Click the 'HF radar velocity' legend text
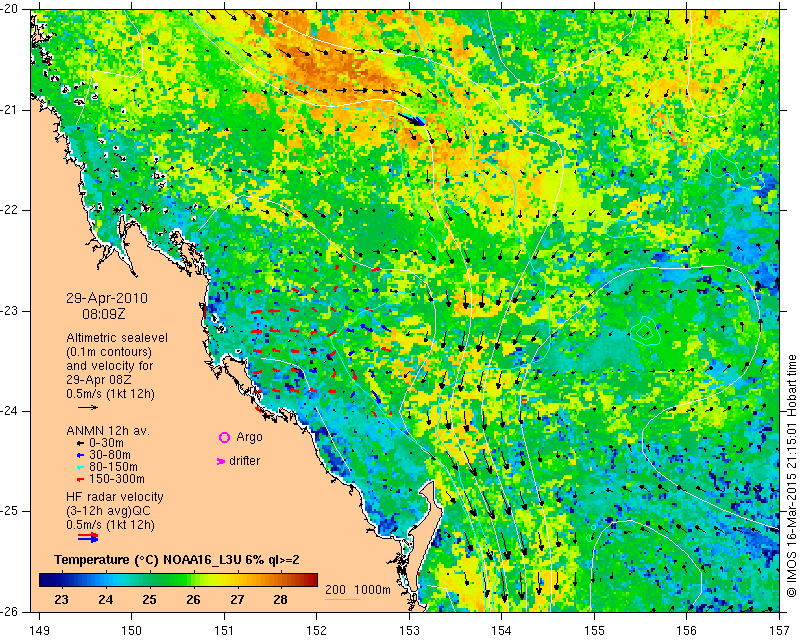The height and width of the screenshot is (640, 800). click(x=115, y=497)
